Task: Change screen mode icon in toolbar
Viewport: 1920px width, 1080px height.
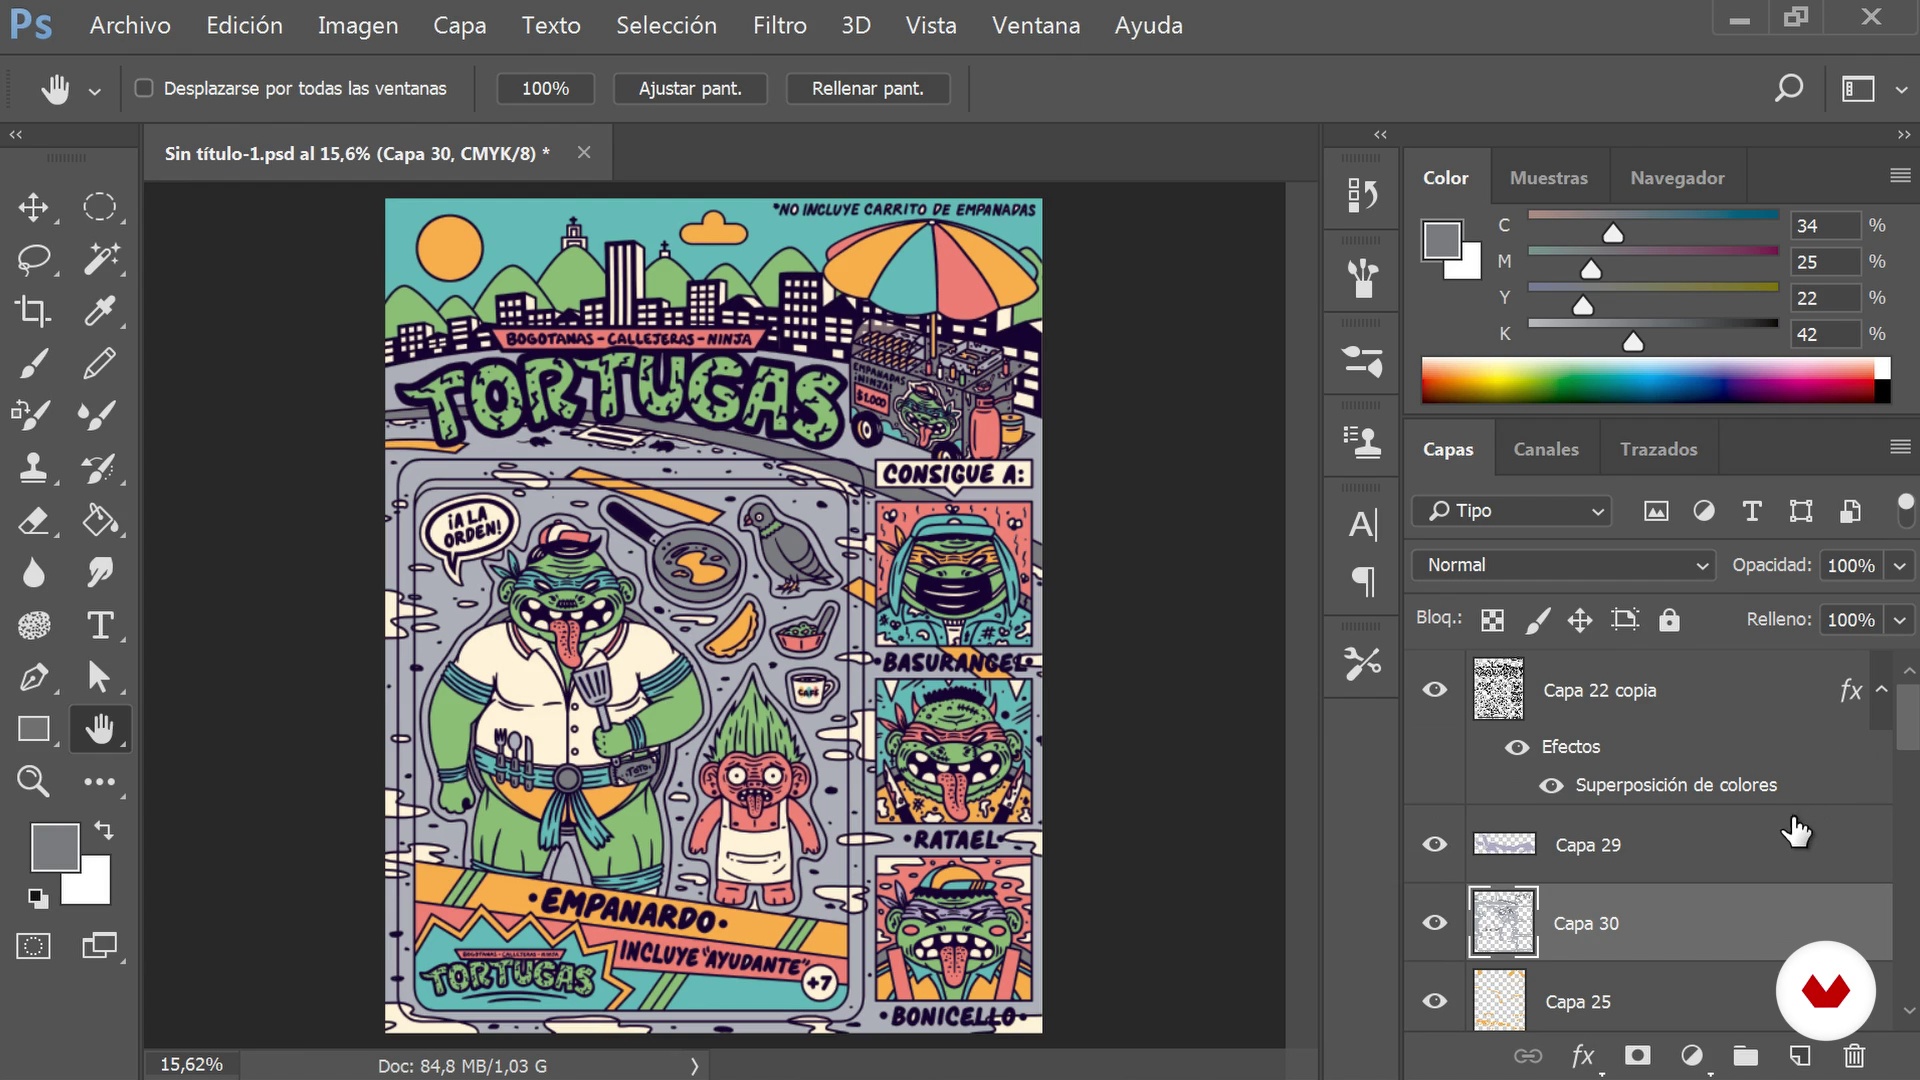Action: [x=99, y=946]
